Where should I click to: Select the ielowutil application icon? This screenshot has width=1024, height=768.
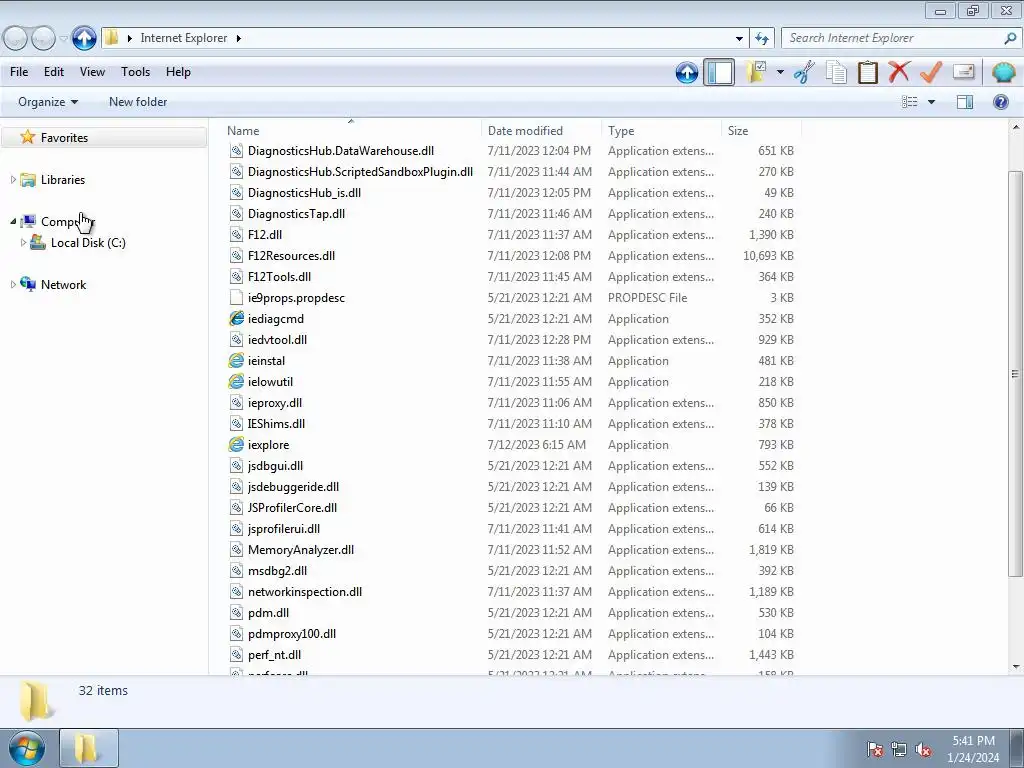236,381
